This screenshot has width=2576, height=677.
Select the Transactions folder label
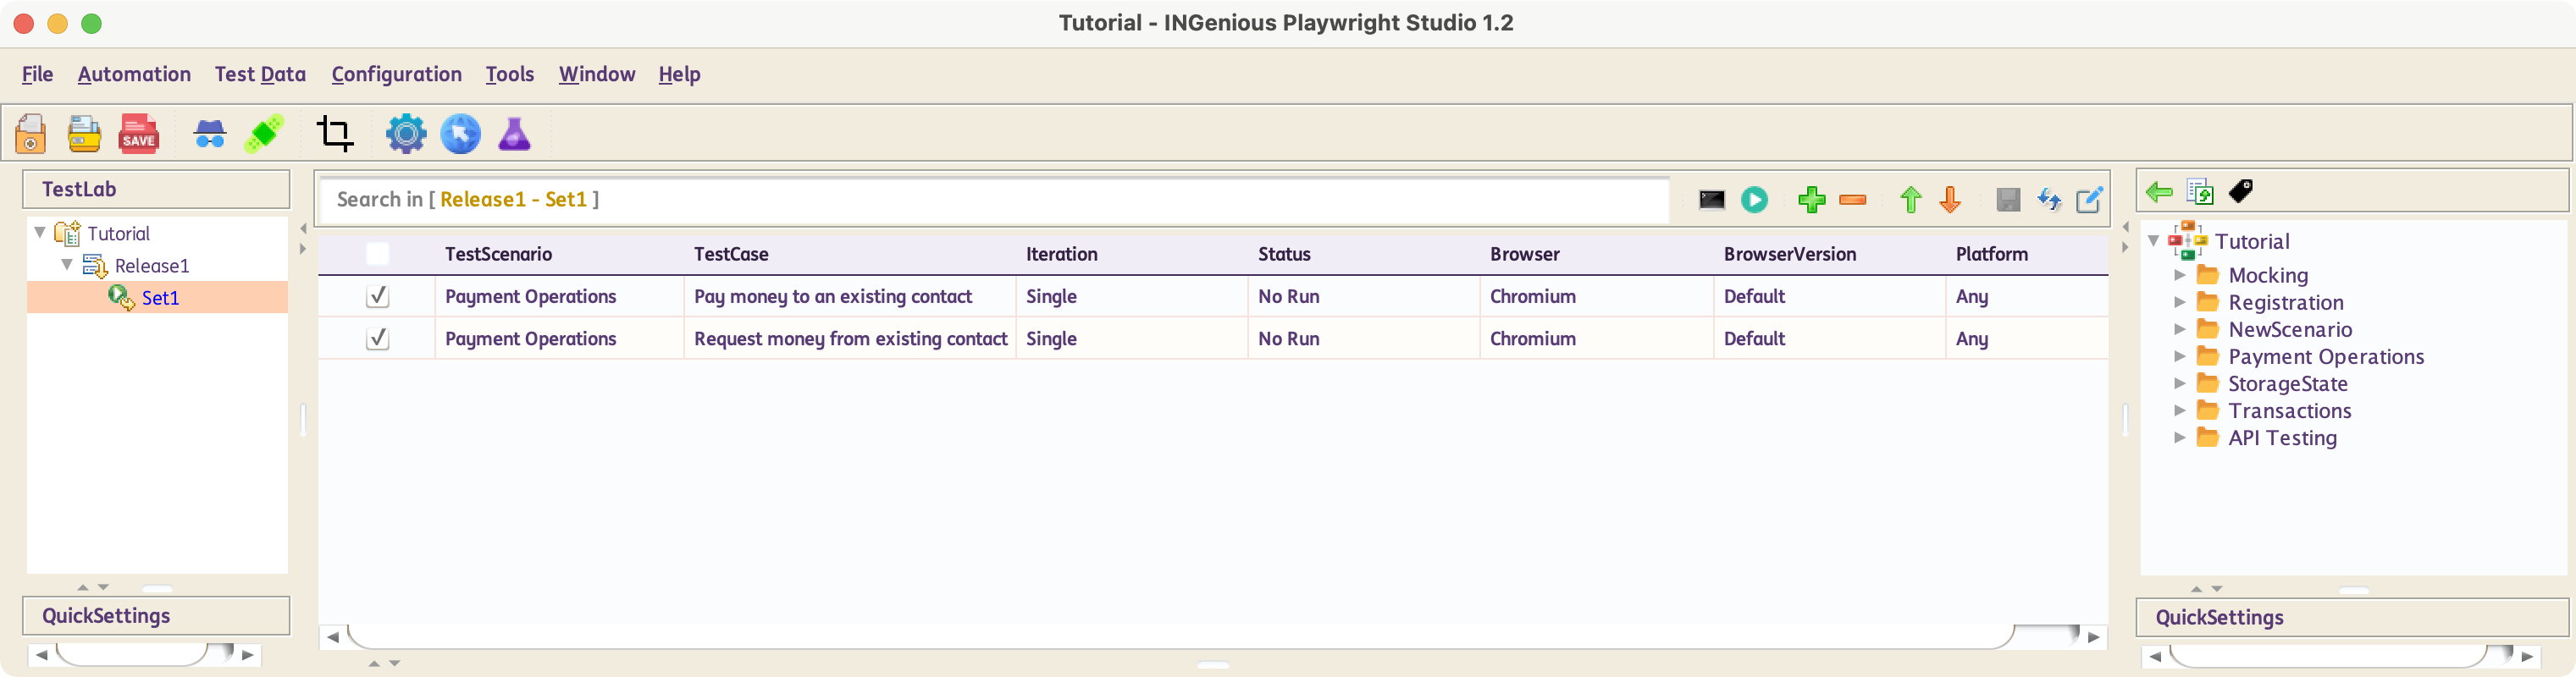point(2289,411)
